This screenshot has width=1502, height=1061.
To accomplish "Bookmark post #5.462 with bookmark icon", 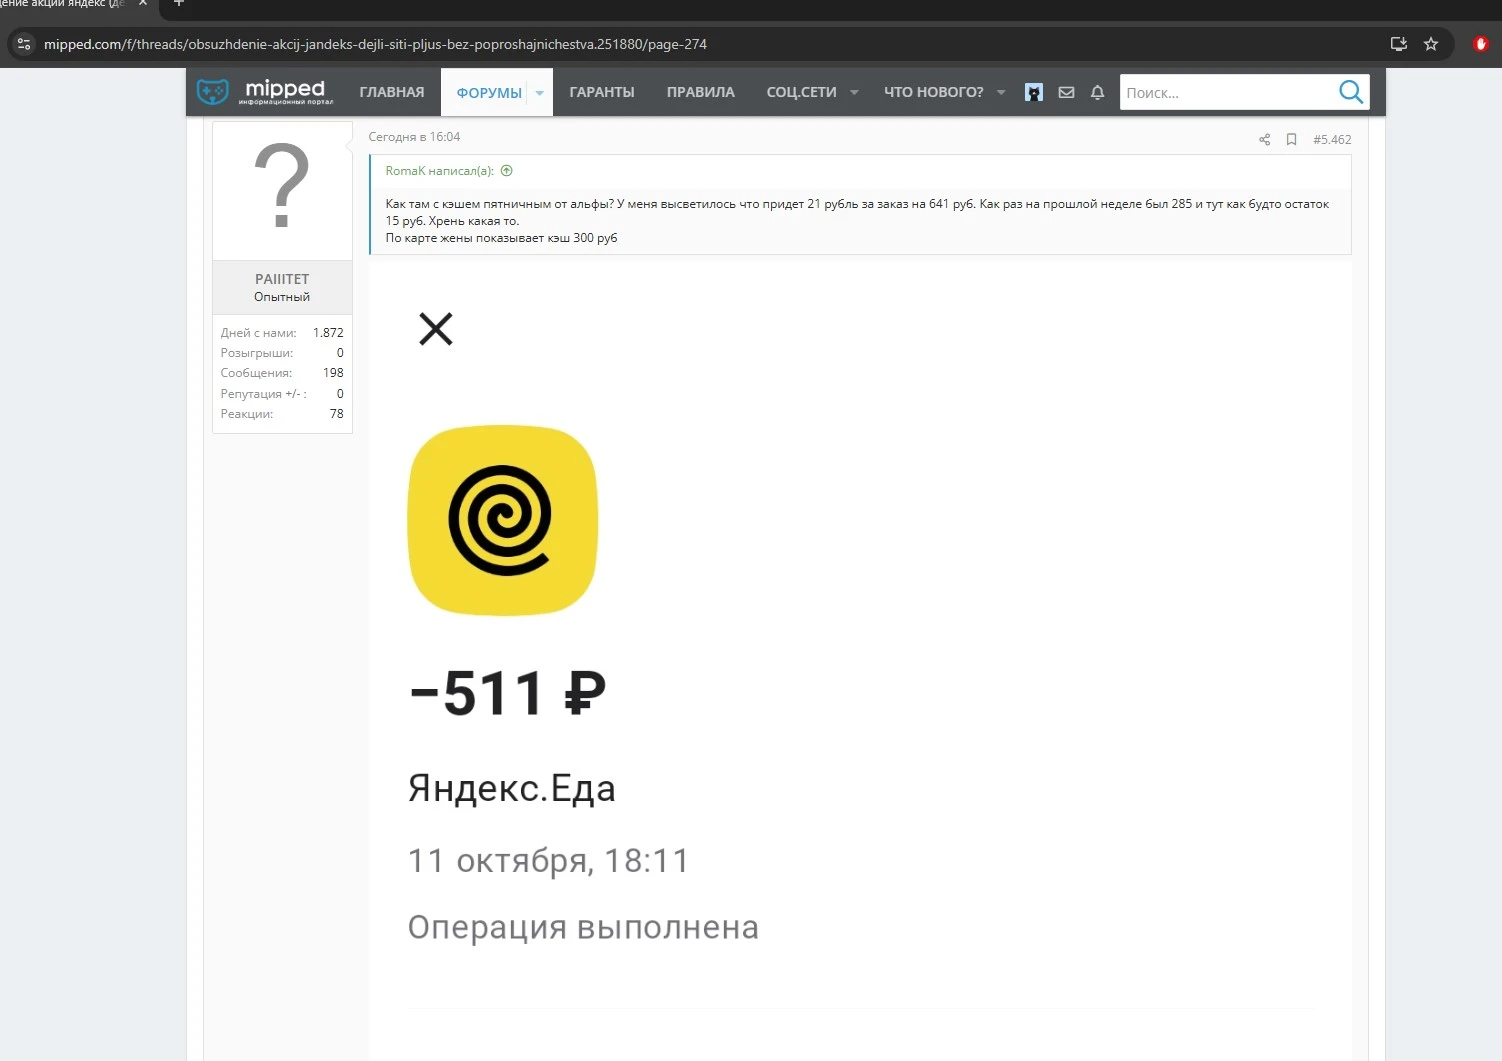I will [1291, 140].
